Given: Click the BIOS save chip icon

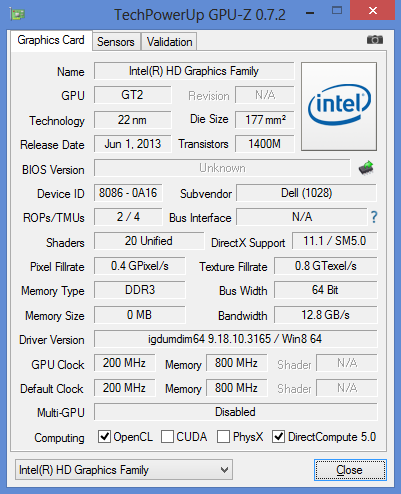Looking at the screenshot, I should (x=366, y=168).
